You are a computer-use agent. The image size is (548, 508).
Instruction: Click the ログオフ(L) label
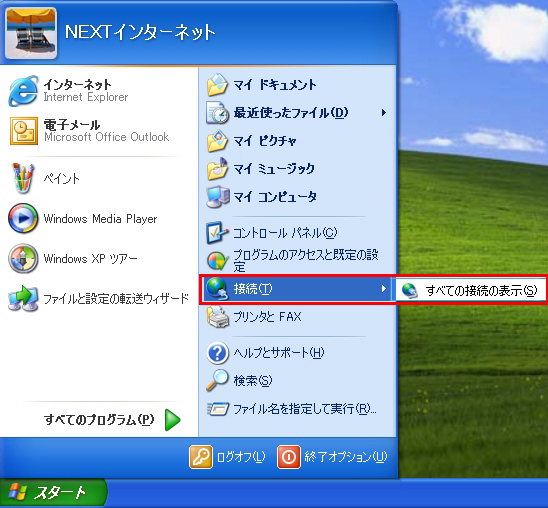coord(241,457)
